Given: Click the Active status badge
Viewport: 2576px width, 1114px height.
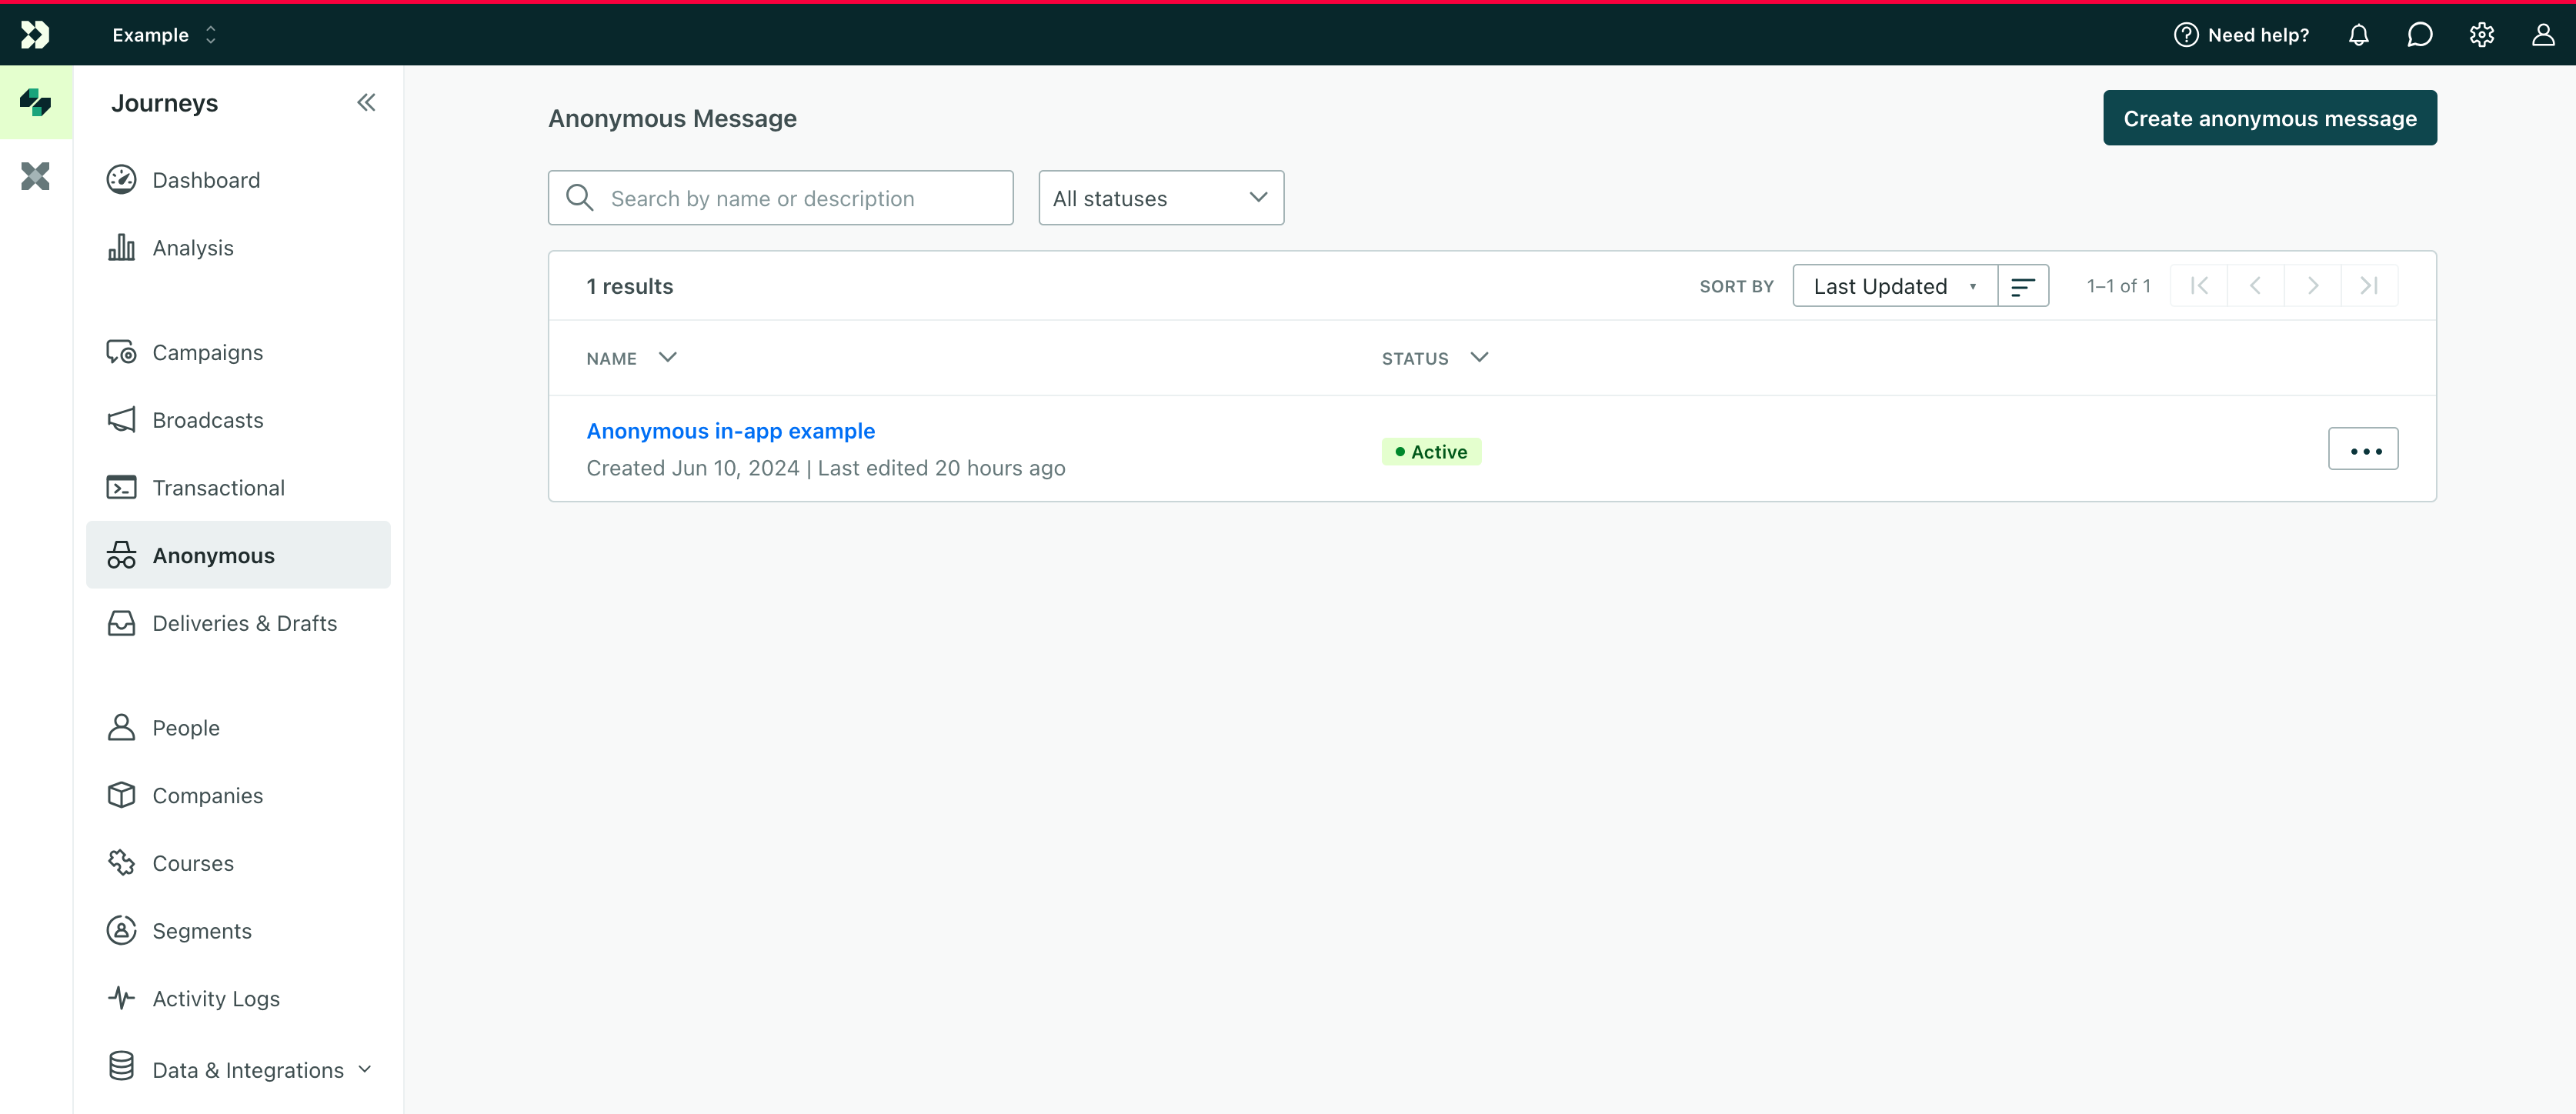Looking at the screenshot, I should click(x=1431, y=452).
